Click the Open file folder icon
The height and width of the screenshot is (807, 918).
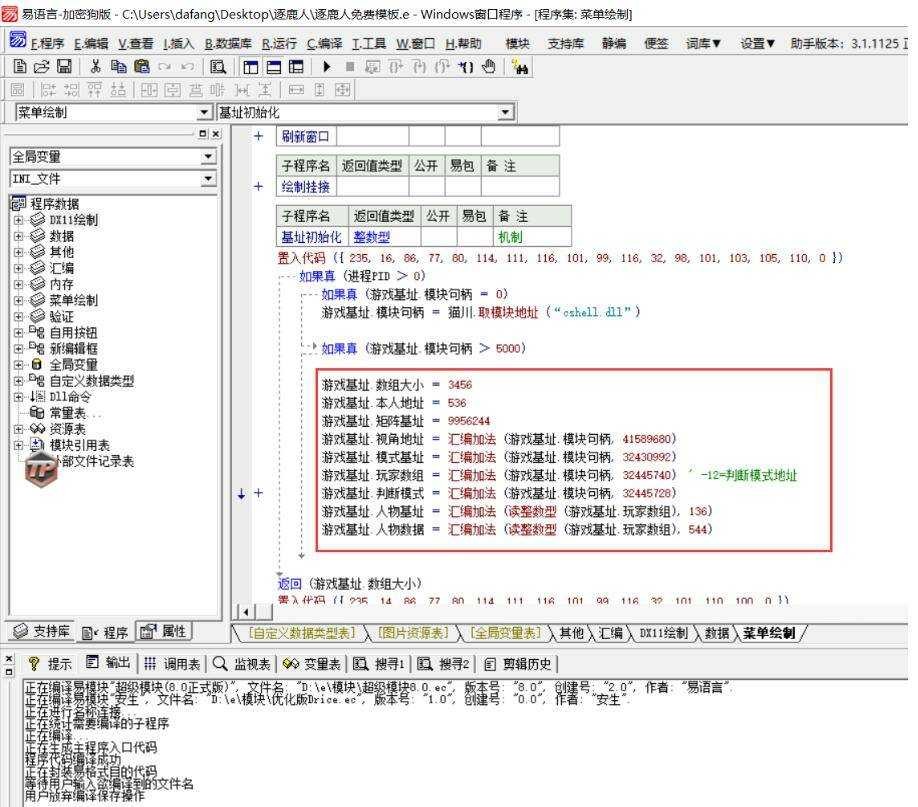42,67
